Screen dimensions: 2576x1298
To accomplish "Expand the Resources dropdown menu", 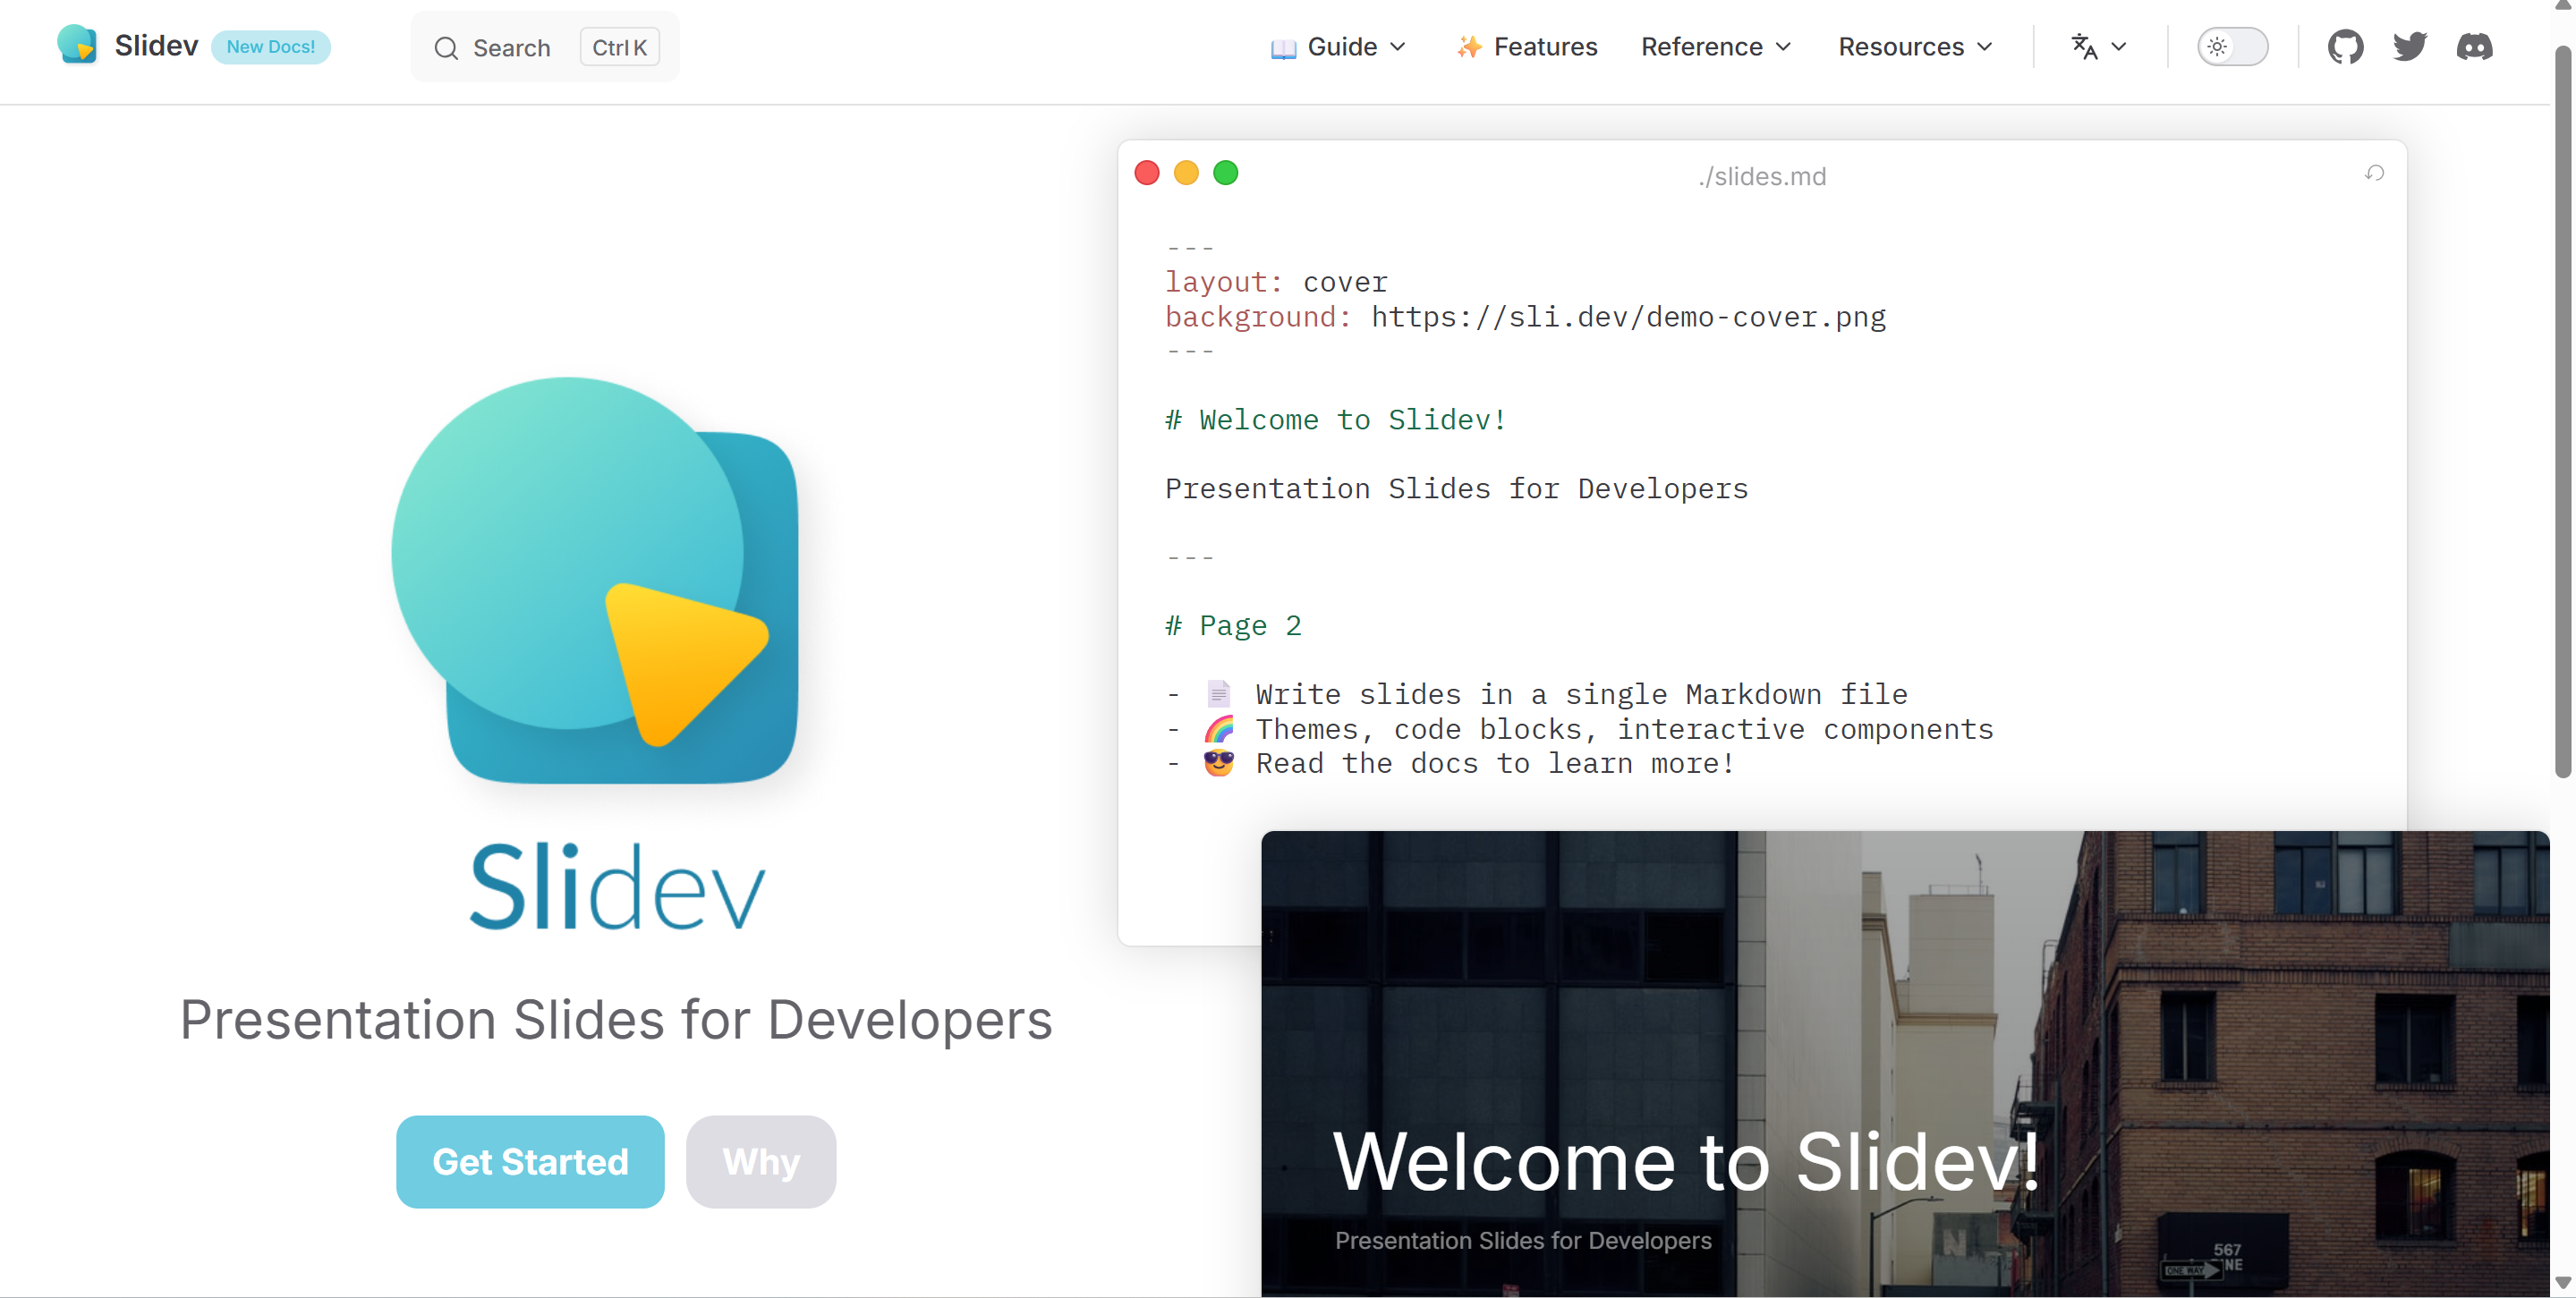I will (1915, 46).
